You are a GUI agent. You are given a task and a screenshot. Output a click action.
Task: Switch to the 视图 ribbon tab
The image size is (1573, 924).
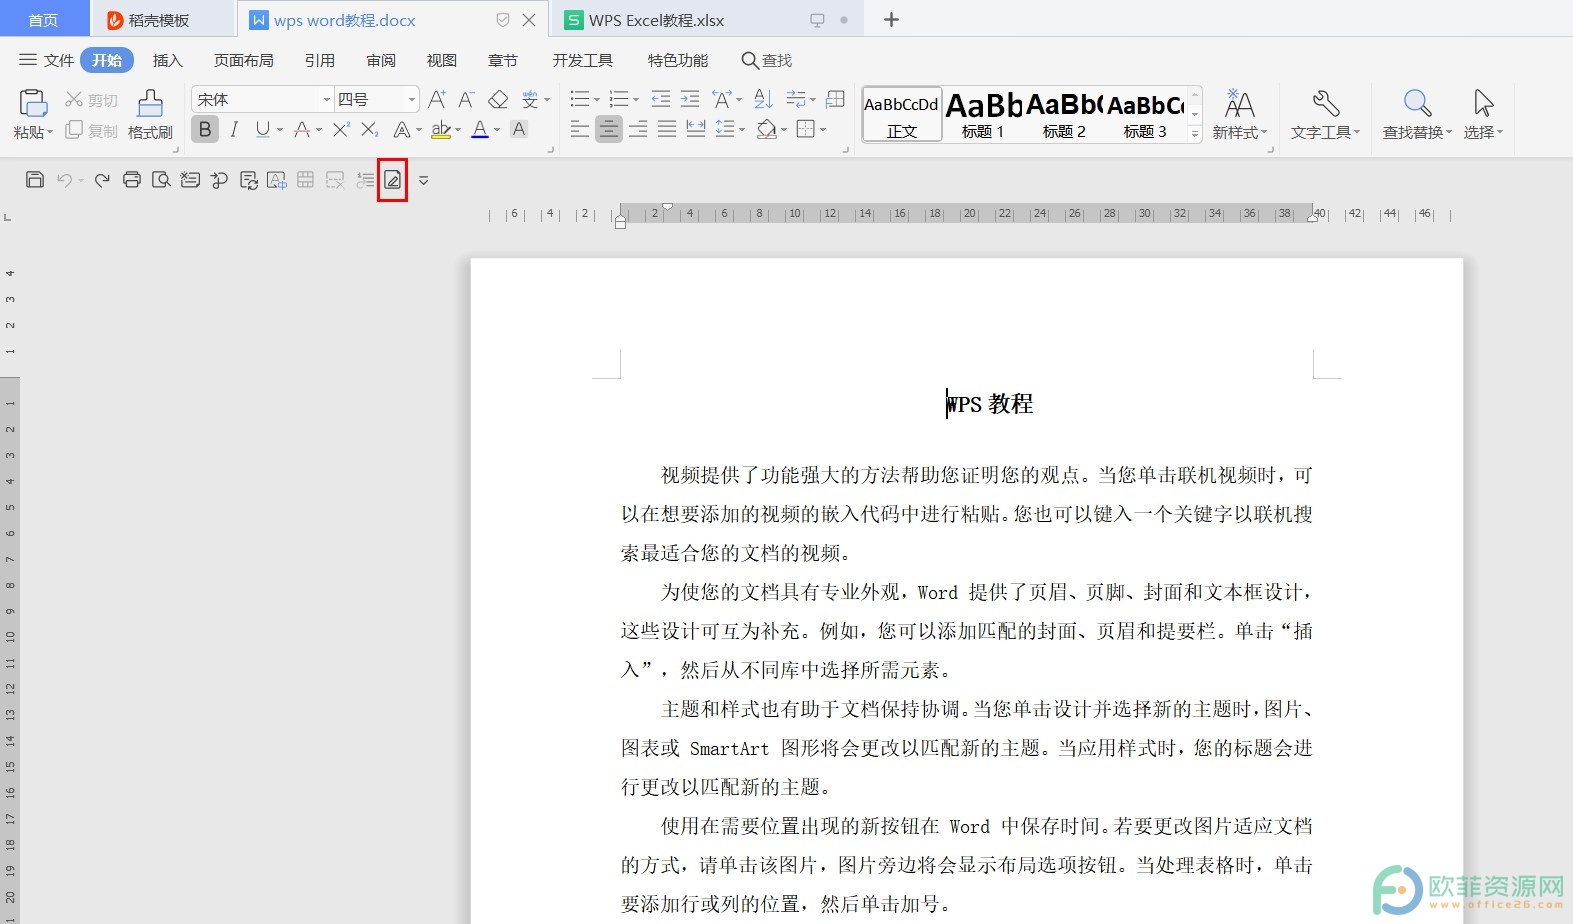(442, 60)
